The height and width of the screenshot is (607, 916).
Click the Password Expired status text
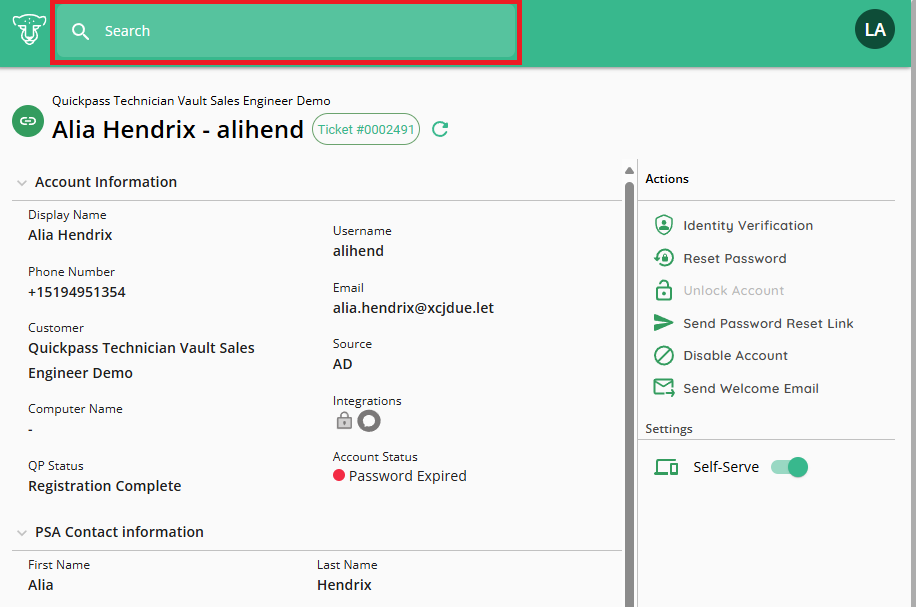pos(408,476)
